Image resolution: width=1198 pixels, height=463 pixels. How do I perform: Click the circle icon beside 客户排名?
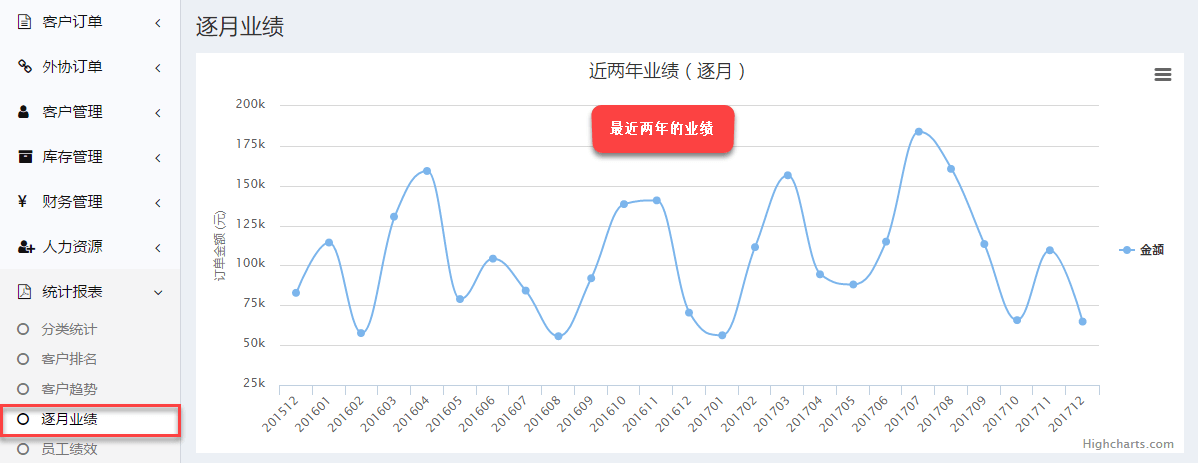23,359
